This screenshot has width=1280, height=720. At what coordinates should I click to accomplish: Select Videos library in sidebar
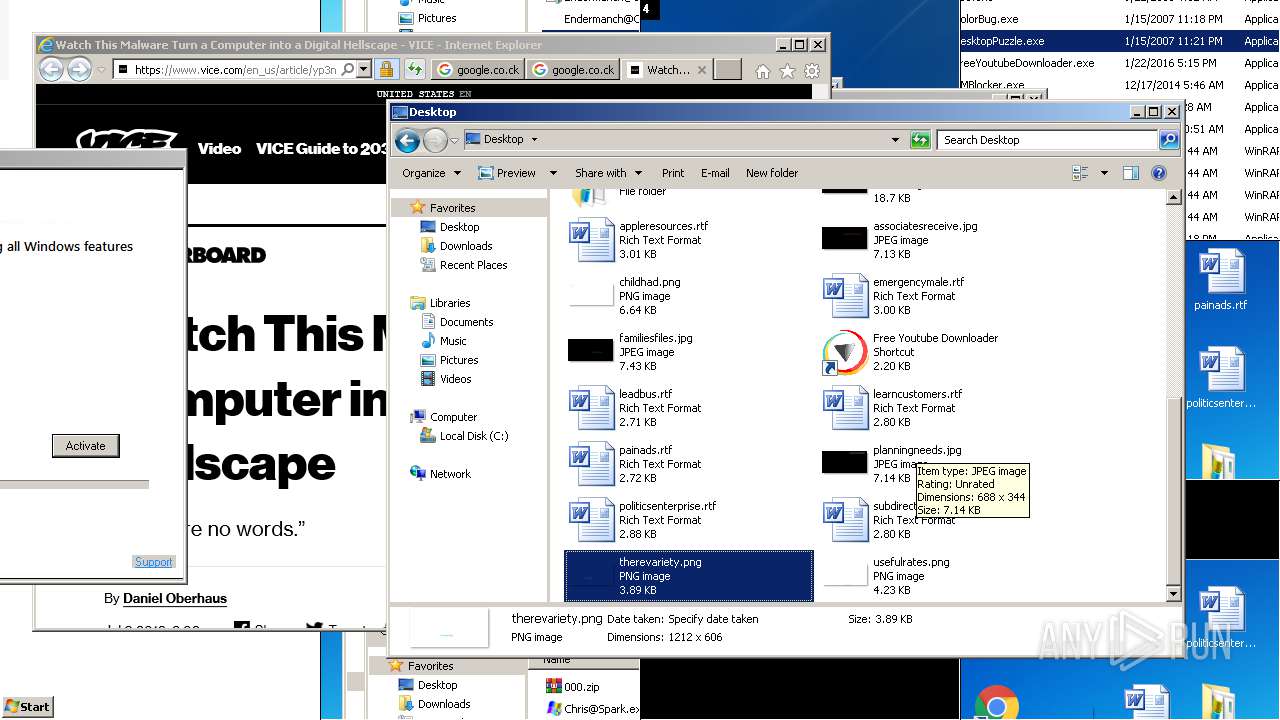coord(455,379)
